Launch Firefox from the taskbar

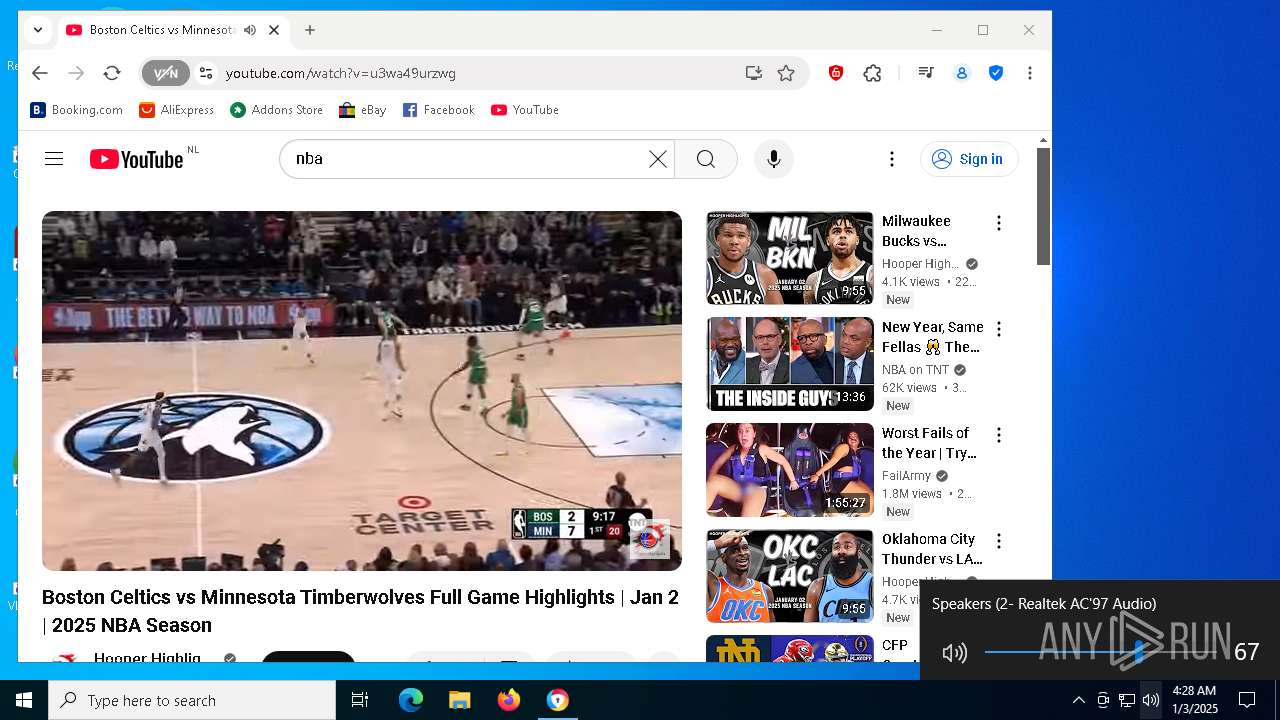tap(508, 700)
